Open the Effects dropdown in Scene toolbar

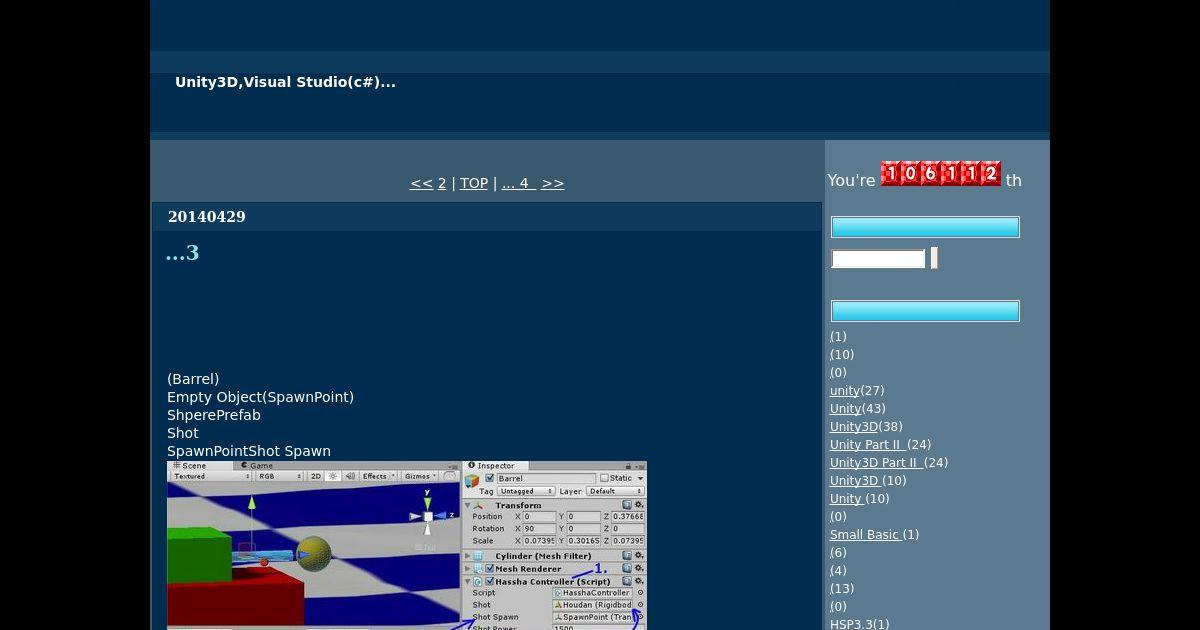pos(376,476)
